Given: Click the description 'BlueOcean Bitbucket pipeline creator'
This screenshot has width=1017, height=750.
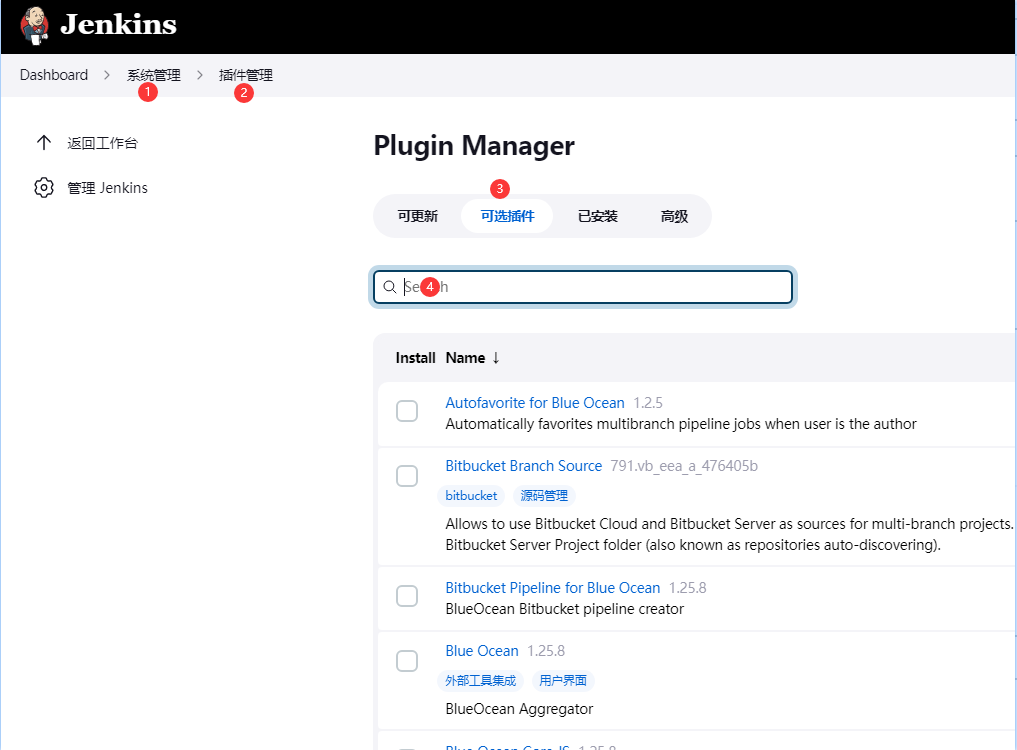Looking at the screenshot, I should click(564, 609).
